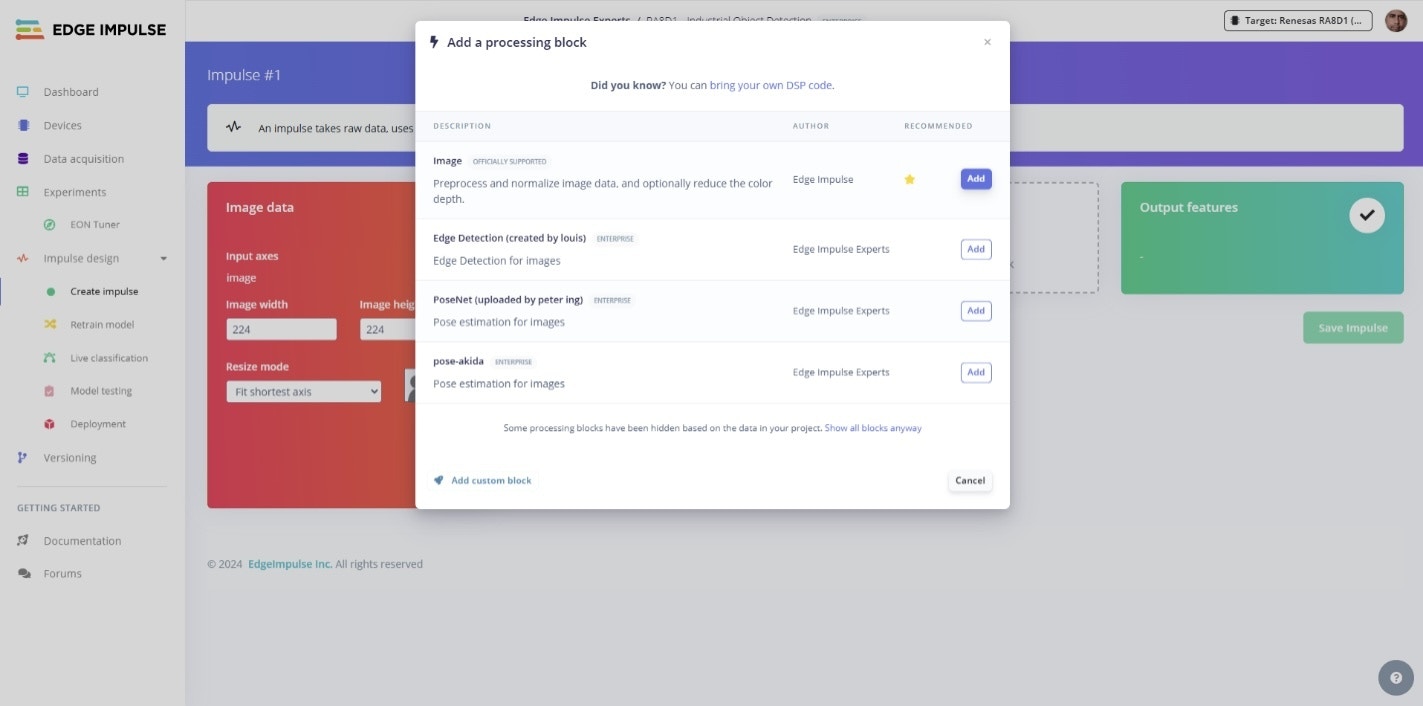
Task: Click the Output features checkmark icon
Action: (x=1367, y=215)
